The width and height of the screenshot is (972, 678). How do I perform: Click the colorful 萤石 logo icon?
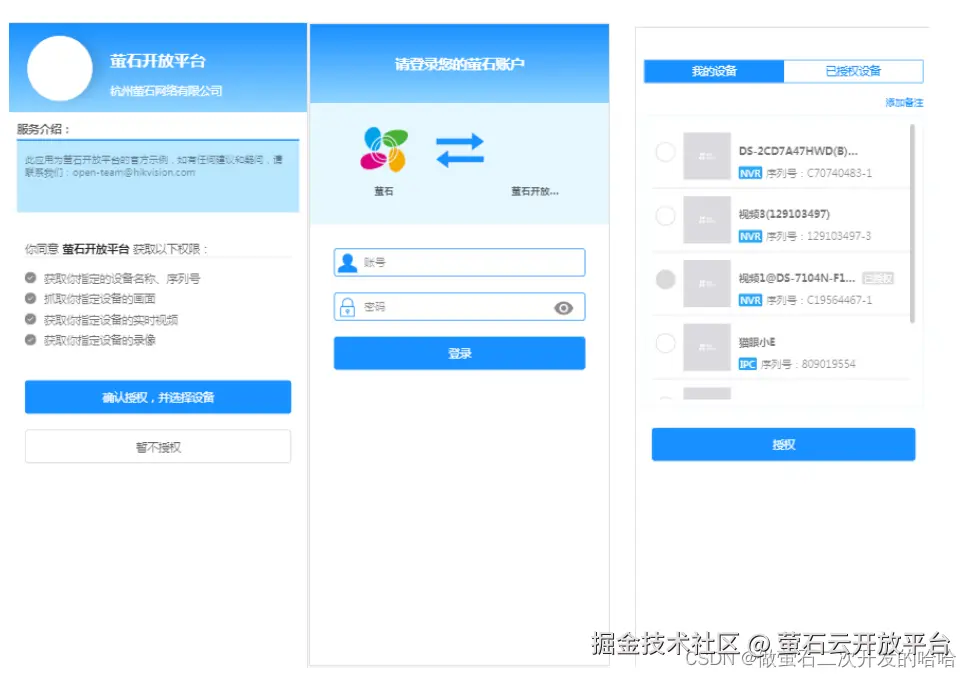[x=384, y=149]
